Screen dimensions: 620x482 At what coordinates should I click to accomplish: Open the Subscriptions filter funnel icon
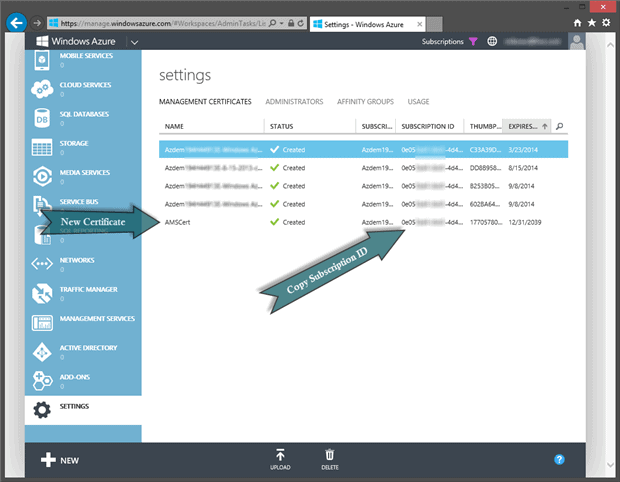pos(473,42)
